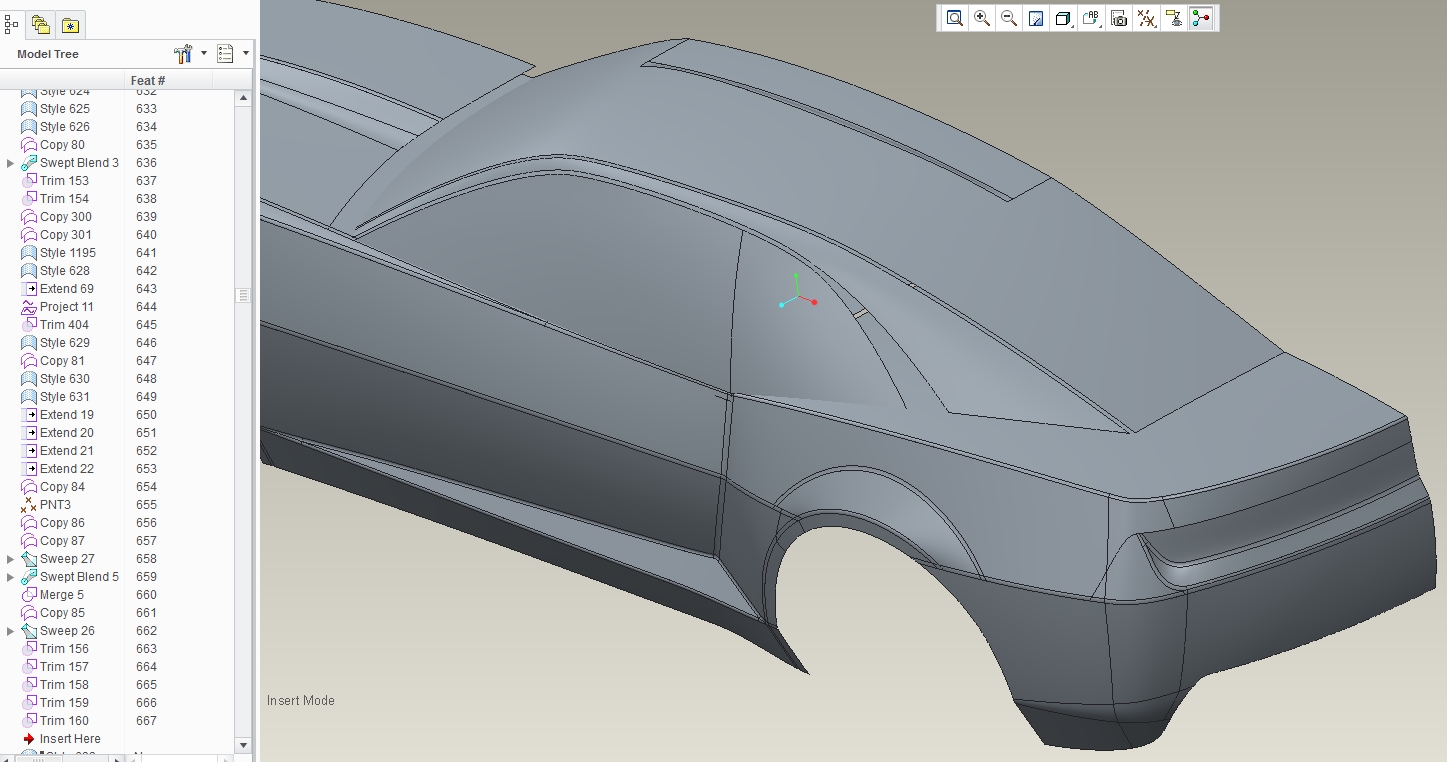Click the model tree vertical scrollbar thumb
This screenshot has width=1447, height=762.
(x=243, y=295)
